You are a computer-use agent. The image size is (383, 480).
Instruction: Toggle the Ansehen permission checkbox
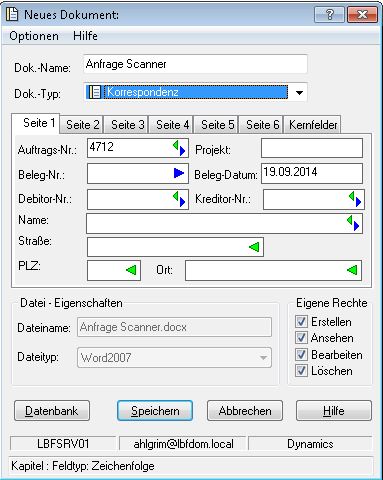pos(301,338)
